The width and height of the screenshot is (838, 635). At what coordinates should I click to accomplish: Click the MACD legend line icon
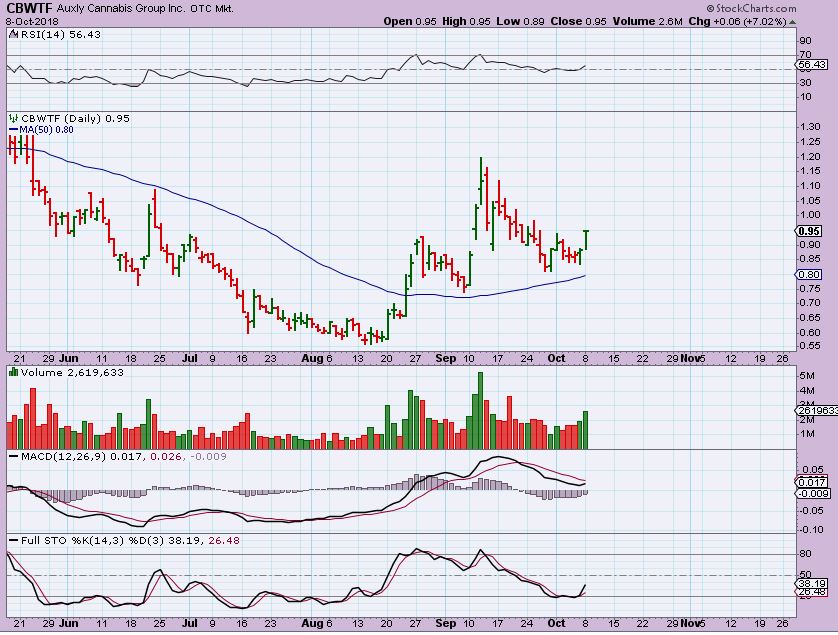click(13, 456)
